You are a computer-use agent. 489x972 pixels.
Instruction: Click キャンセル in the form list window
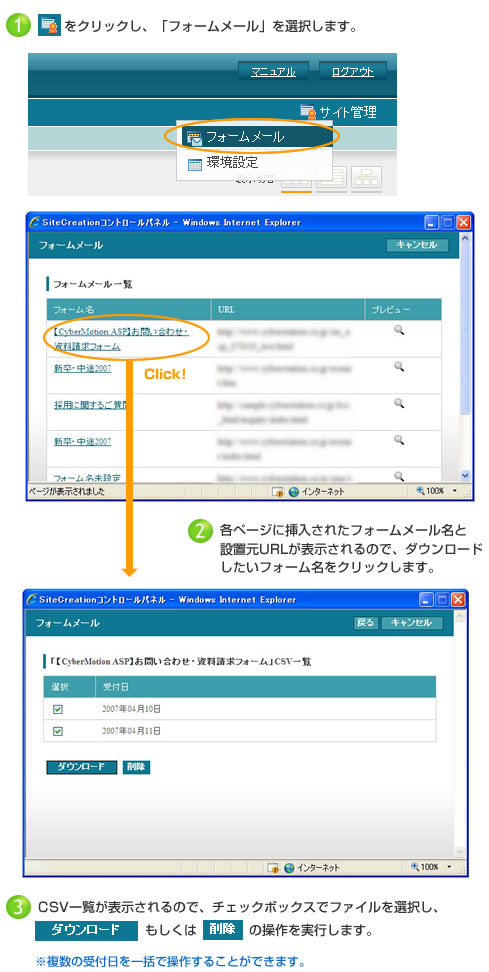(417, 245)
